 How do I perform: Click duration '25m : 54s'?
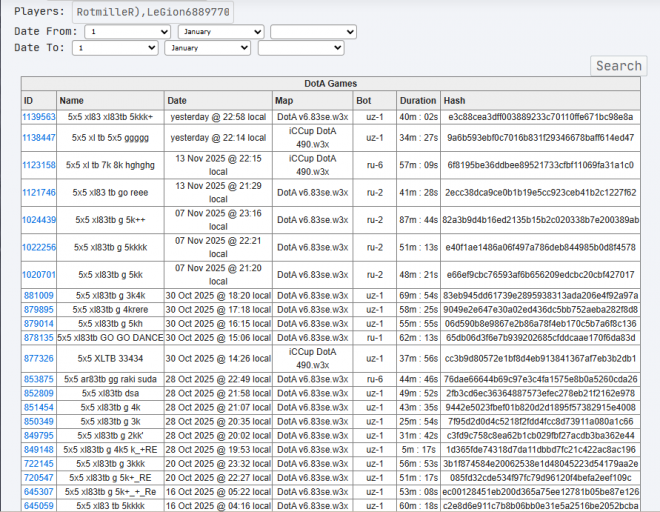pos(418,421)
